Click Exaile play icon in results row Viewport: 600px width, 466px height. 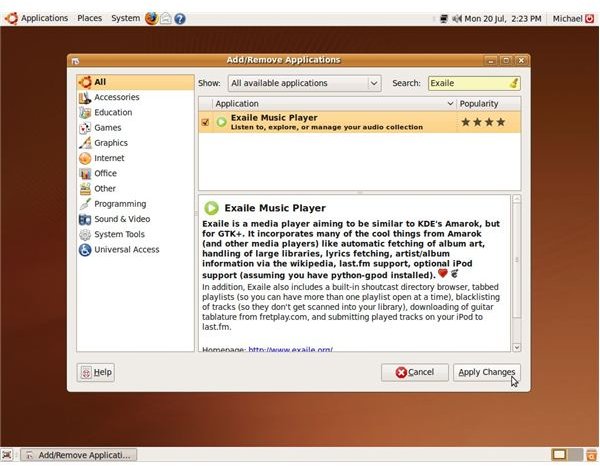point(221,122)
